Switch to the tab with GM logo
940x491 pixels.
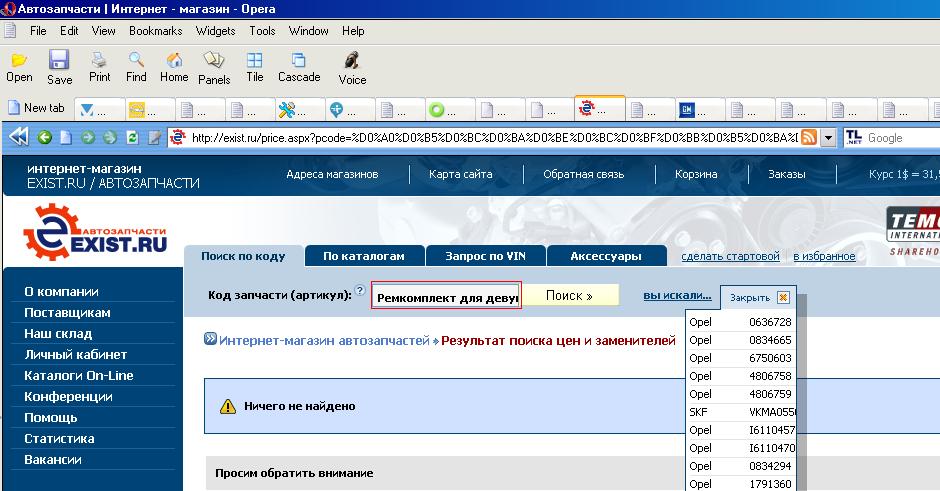point(699,110)
